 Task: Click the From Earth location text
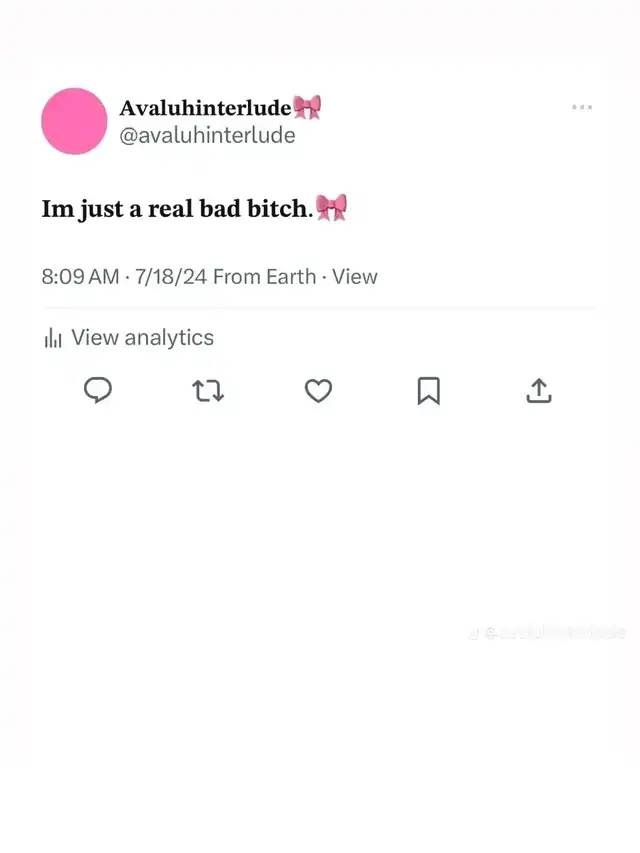tap(264, 277)
